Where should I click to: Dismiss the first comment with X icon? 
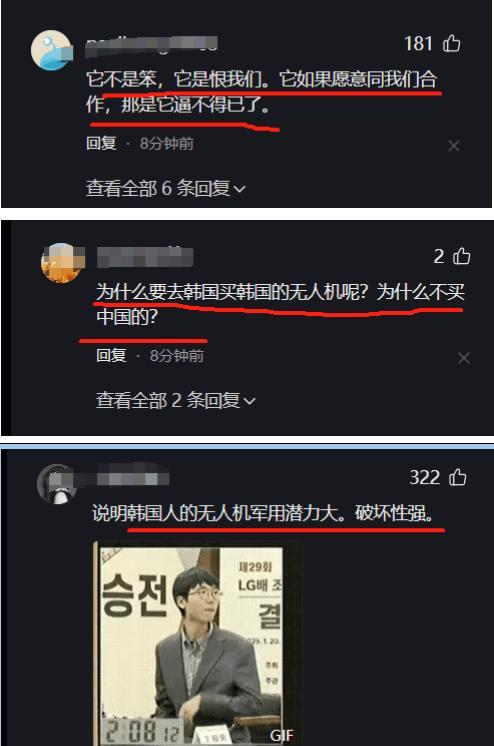coord(454,146)
